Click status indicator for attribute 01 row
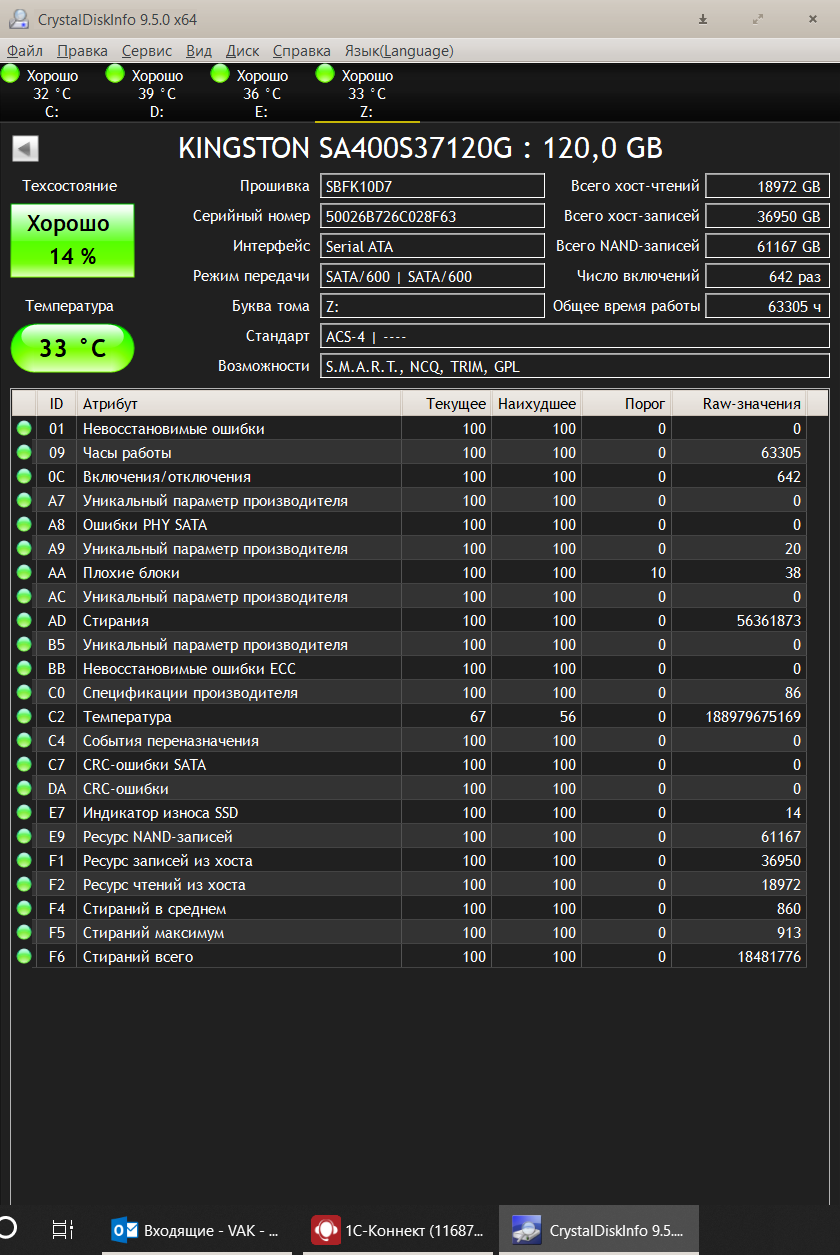Viewport: 840px width, 1260px height. click(x=24, y=429)
